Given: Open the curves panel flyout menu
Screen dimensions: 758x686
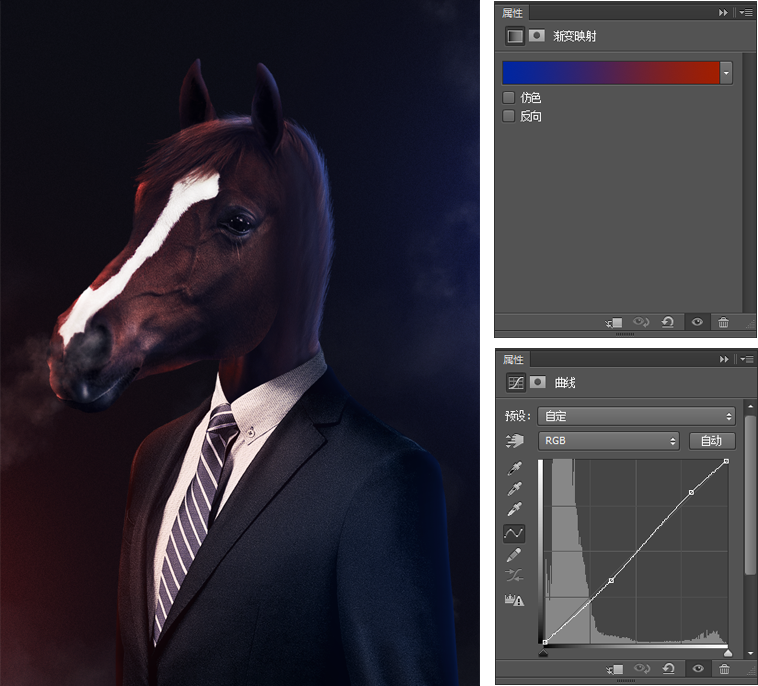Looking at the screenshot, I should 747,359.
